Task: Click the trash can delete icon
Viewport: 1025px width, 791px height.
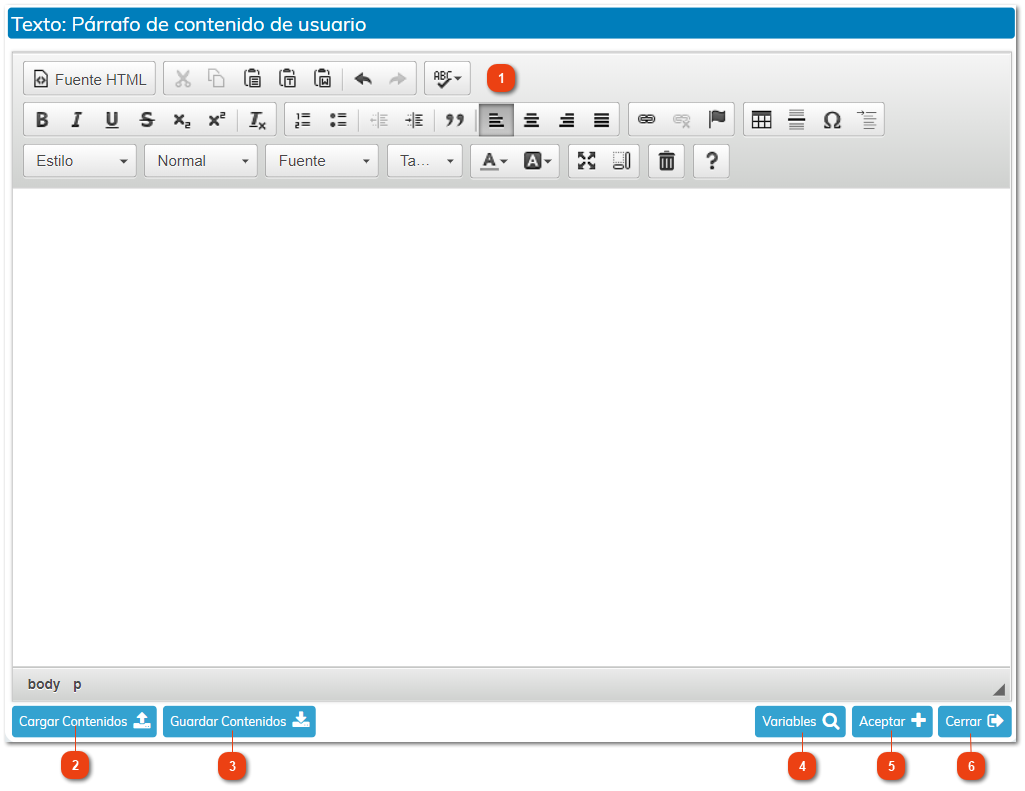Action: (666, 161)
